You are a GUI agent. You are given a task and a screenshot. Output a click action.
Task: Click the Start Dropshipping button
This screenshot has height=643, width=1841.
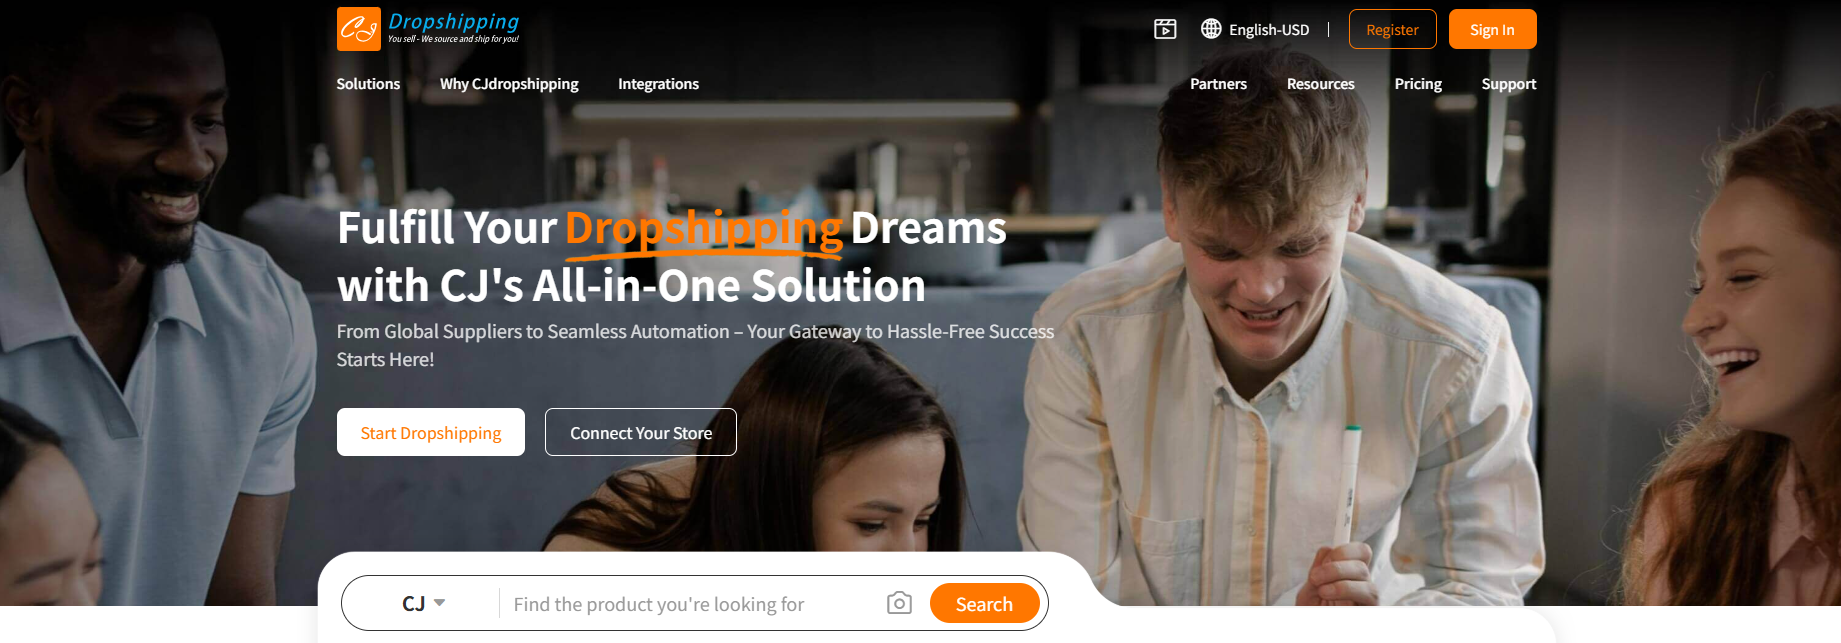pos(431,432)
